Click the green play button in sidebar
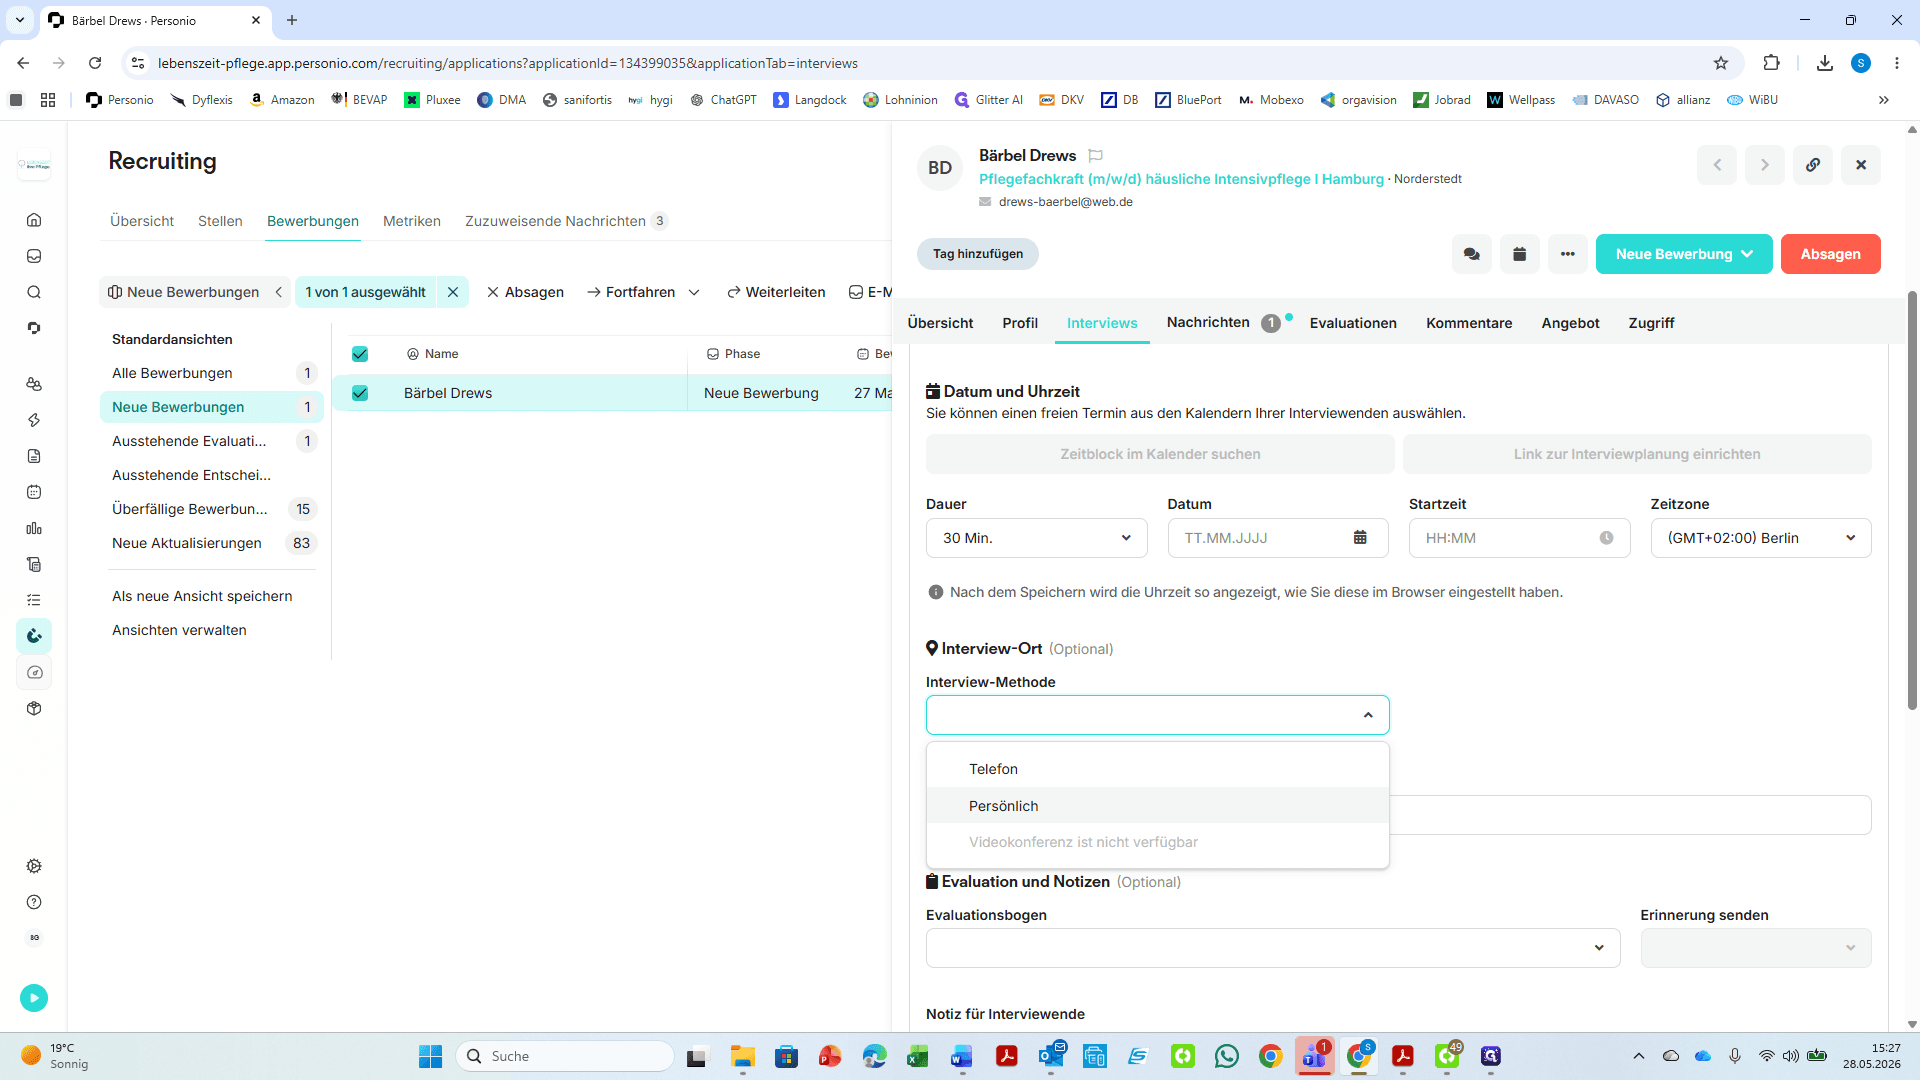 [x=34, y=998]
